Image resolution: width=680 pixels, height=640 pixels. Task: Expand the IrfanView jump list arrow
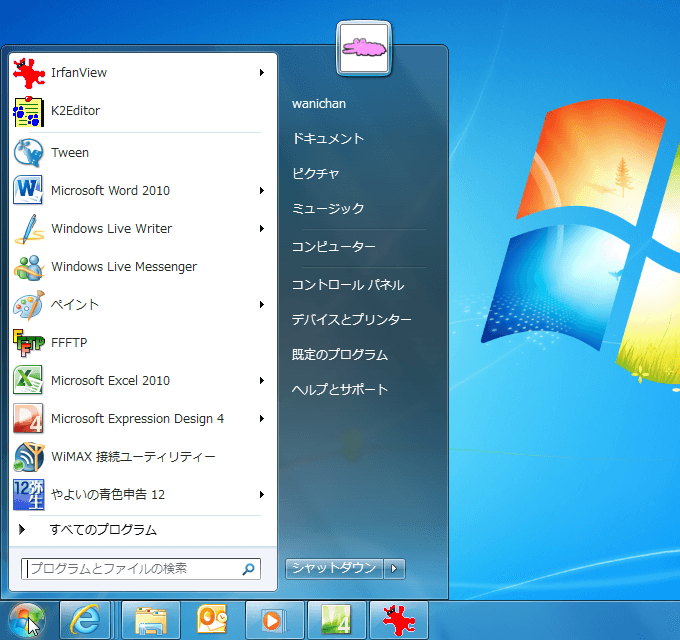(262, 73)
